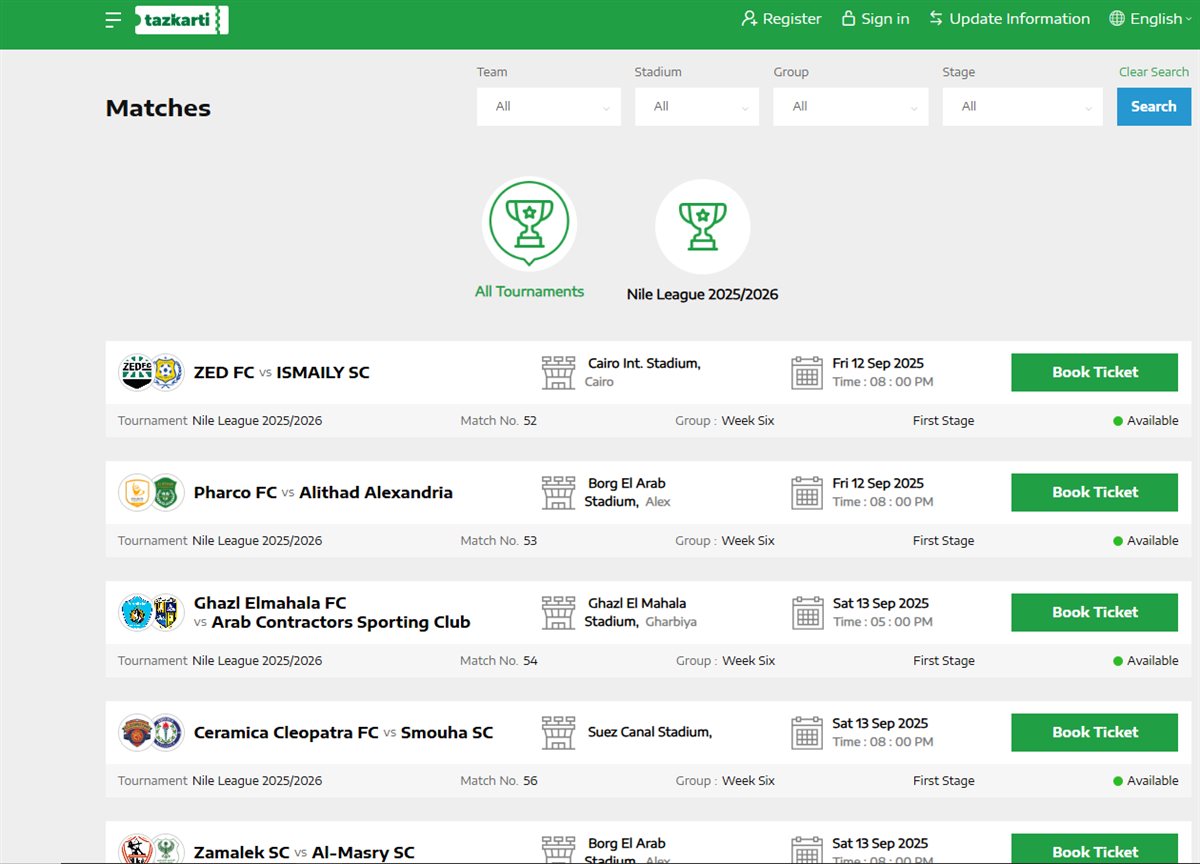Click Match No. 53 text

(498, 541)
